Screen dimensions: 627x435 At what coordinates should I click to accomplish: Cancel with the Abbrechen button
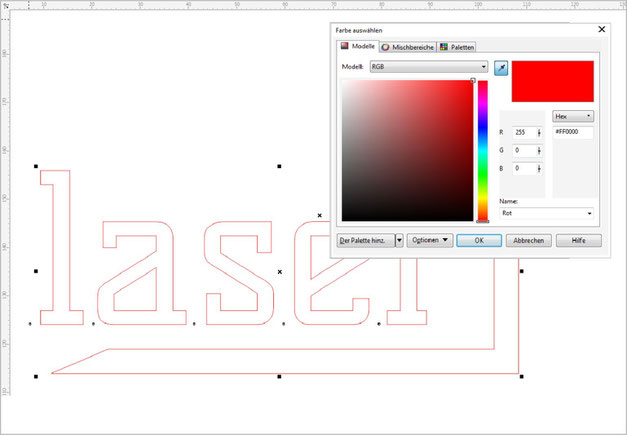(529, 241)
